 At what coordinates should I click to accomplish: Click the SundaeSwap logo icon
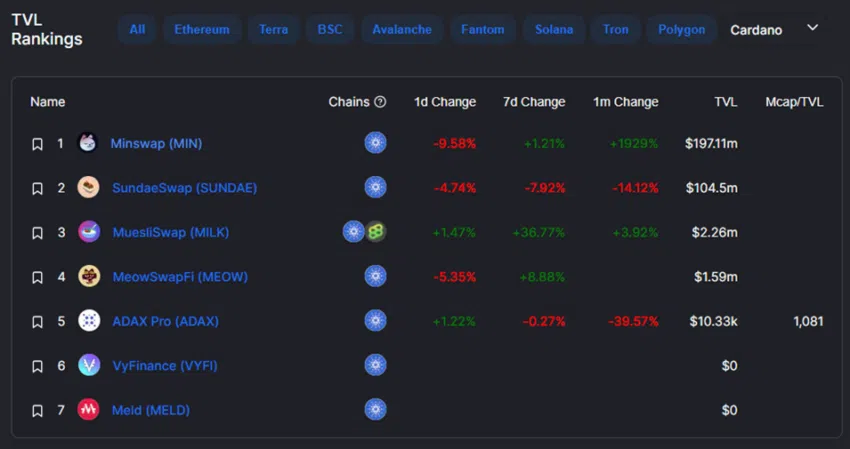click(88, 188)
